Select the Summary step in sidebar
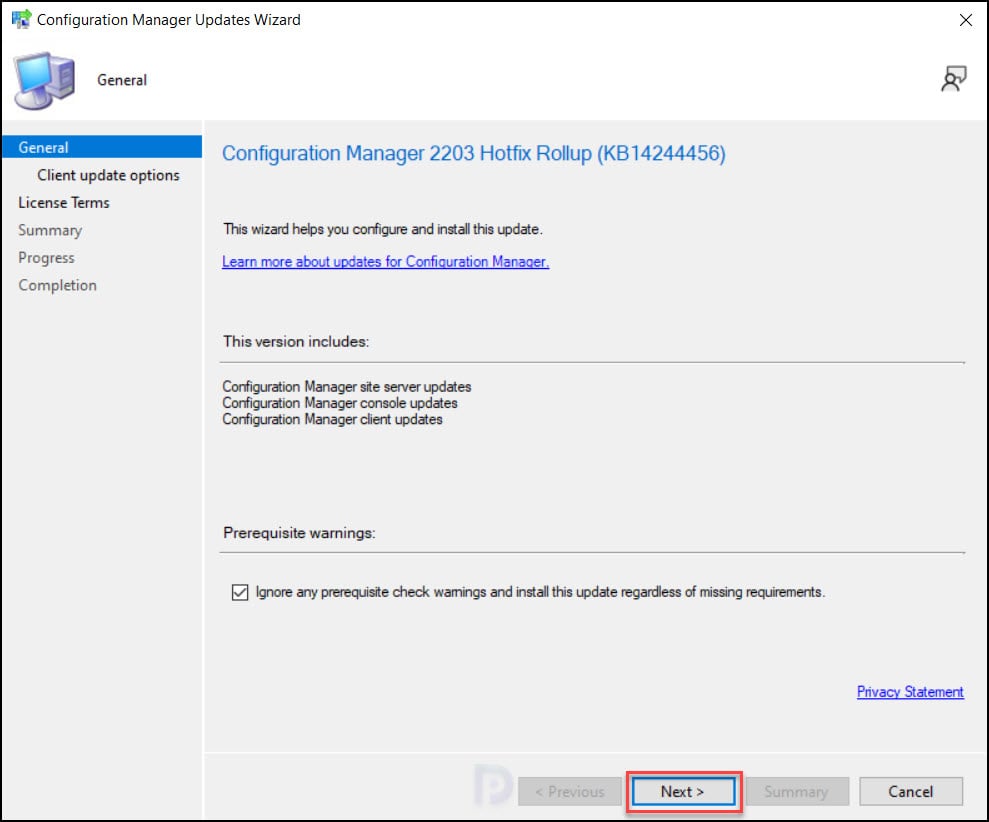Viewport: 989px width, 822px height. [50, 230]
